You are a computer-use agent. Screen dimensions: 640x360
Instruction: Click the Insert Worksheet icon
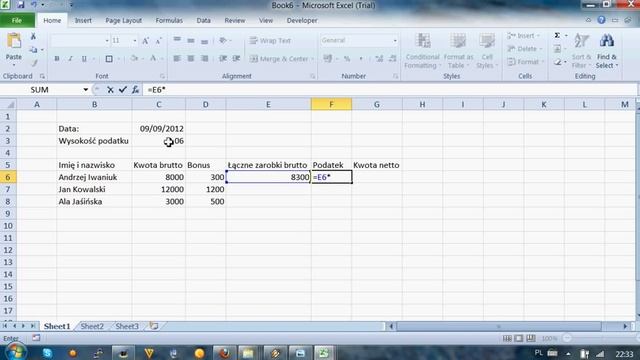[x=154, y=326]
